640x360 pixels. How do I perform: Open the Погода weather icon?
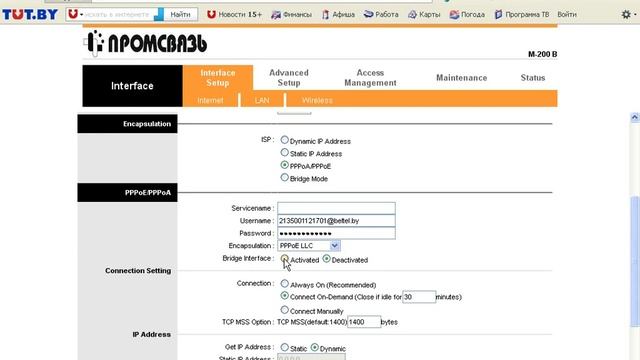pyautogui.click(x=454, y=14)
